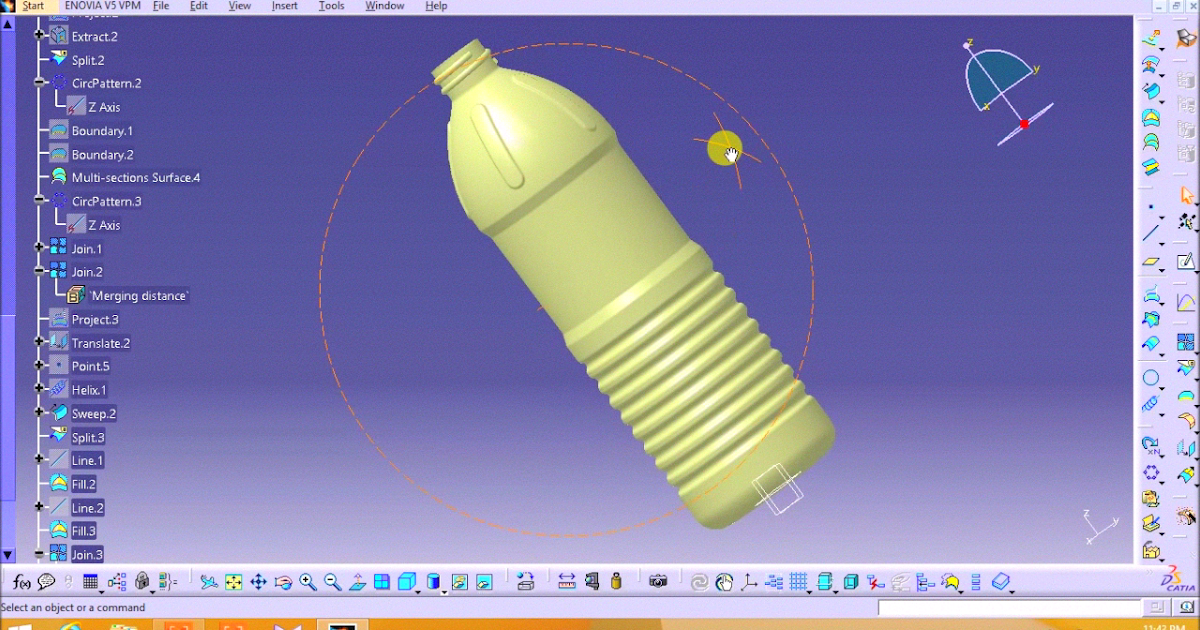
Task: Open the Formula f(x) editor
Action: tap(20, 580)
